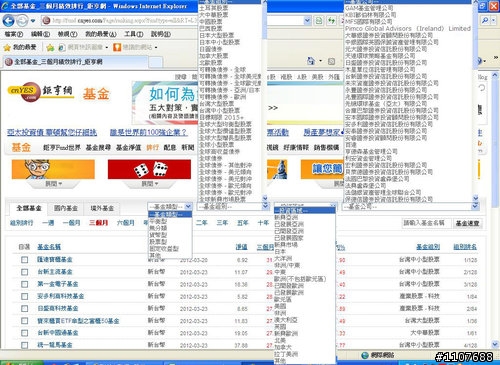Check the box for 第一金電子基金

[24, 284]
